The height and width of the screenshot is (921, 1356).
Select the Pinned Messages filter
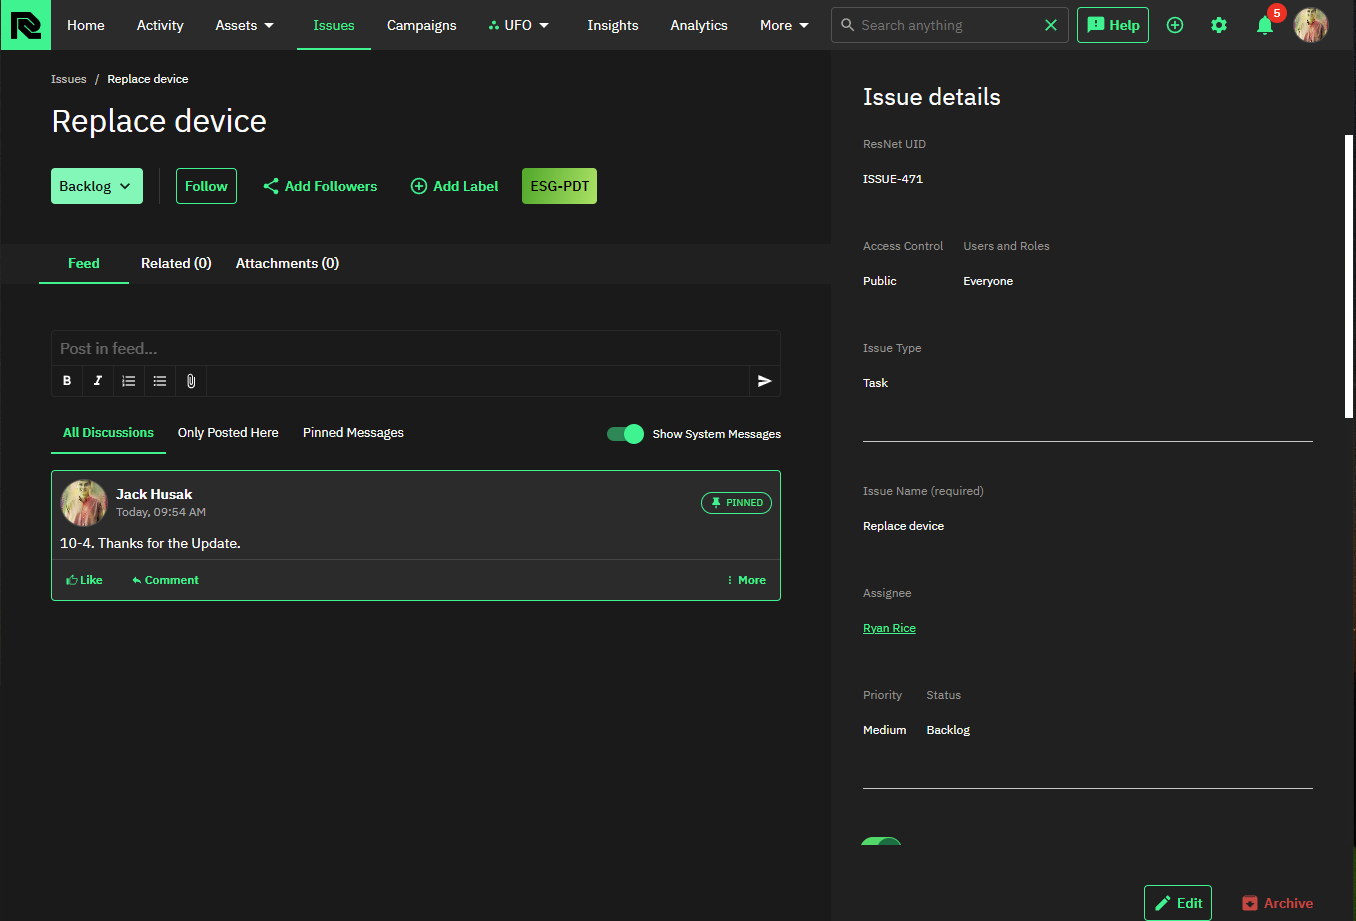click(353, 433)
